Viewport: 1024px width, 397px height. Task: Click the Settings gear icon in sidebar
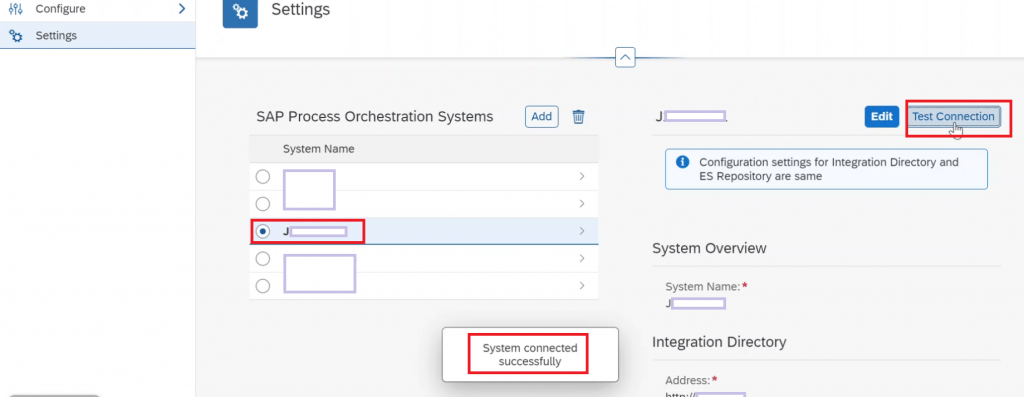[x=16, y=35]
